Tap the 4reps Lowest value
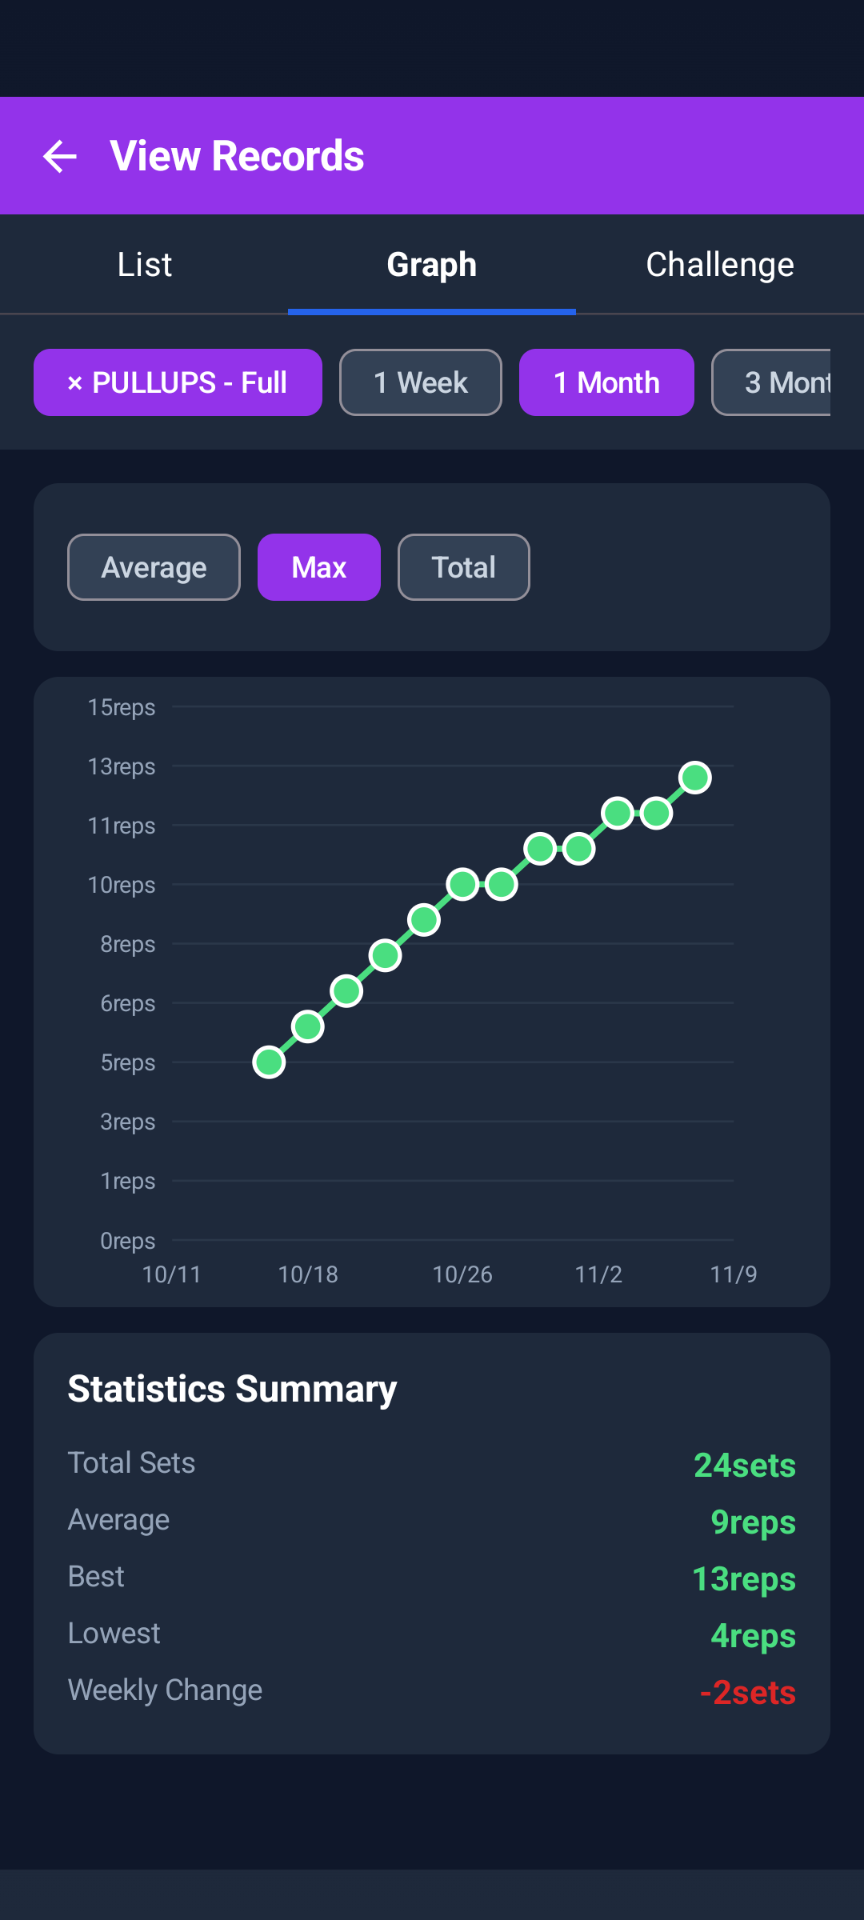The image size is (864, 1920). 752,1636
